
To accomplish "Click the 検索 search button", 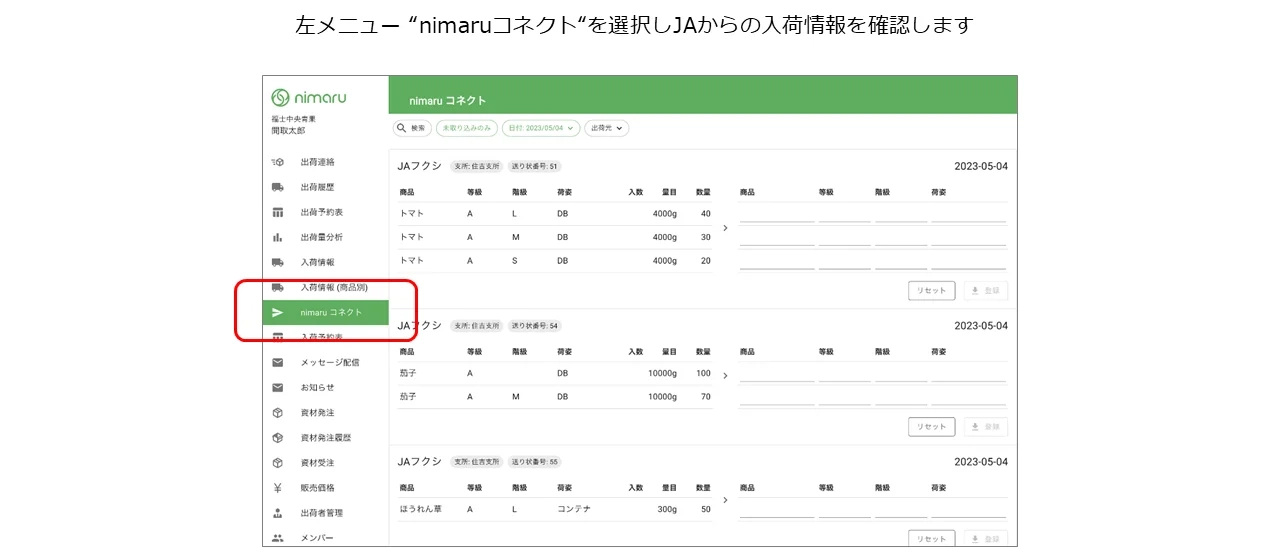I will [412, 128].
